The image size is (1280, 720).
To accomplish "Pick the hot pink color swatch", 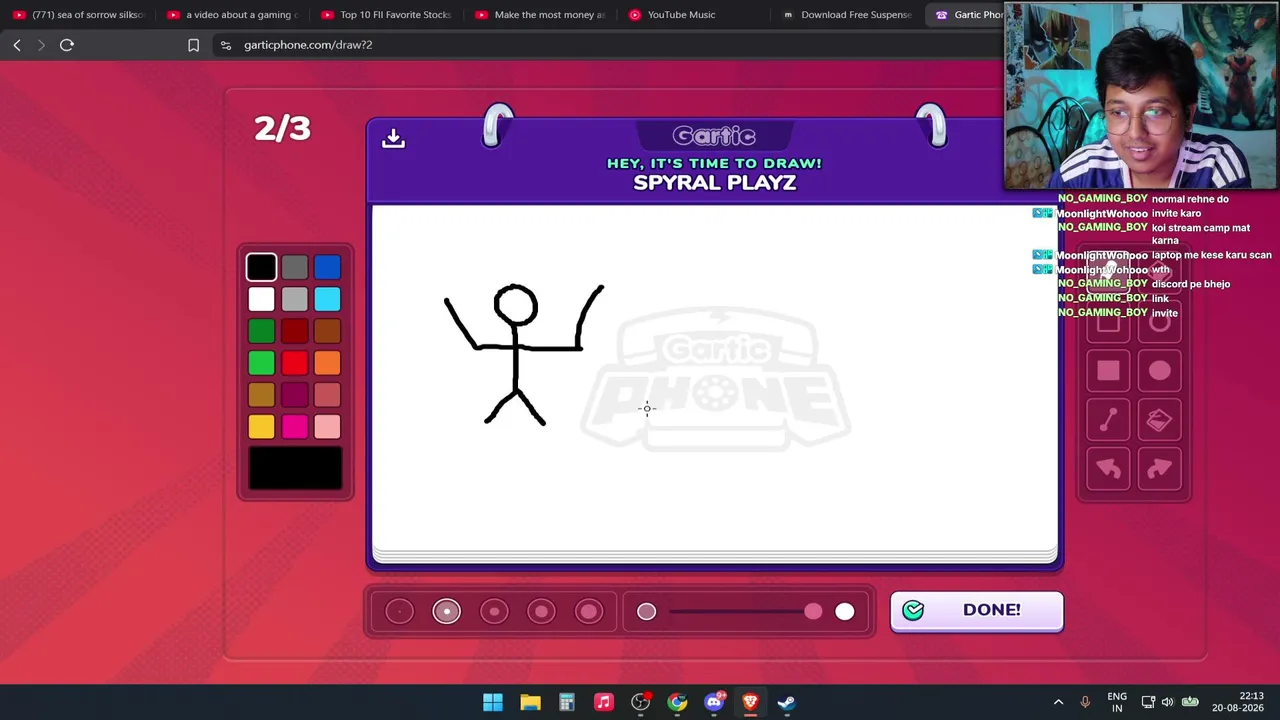I will click(294, 427).
